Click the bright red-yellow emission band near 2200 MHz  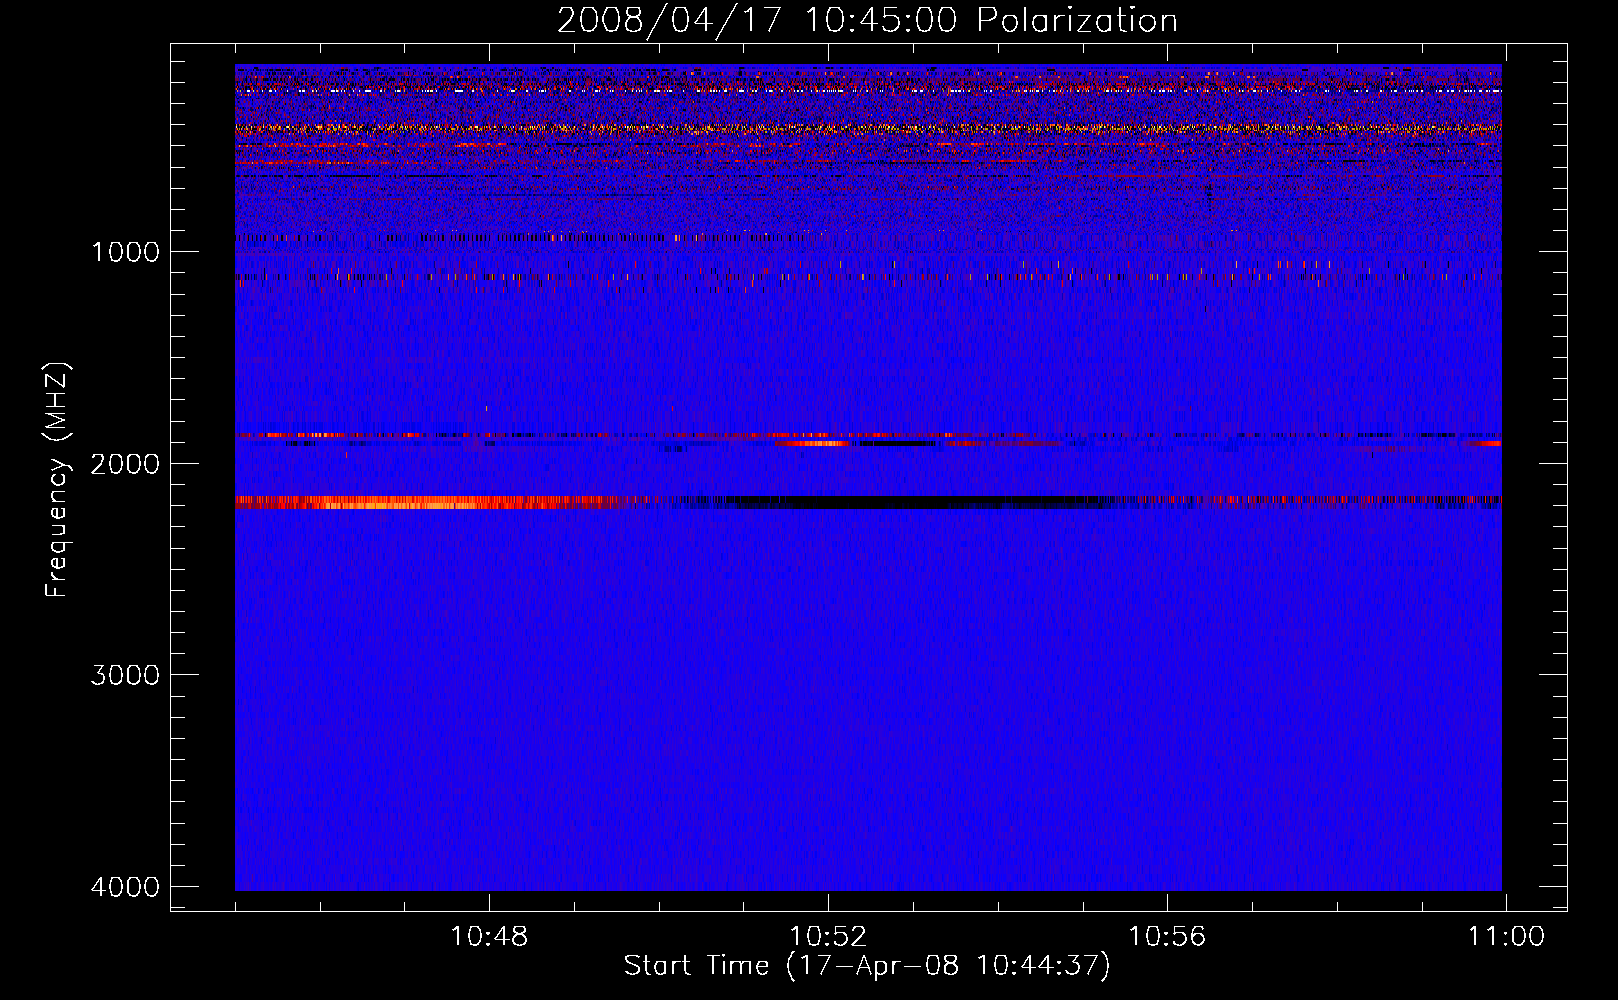430,503
